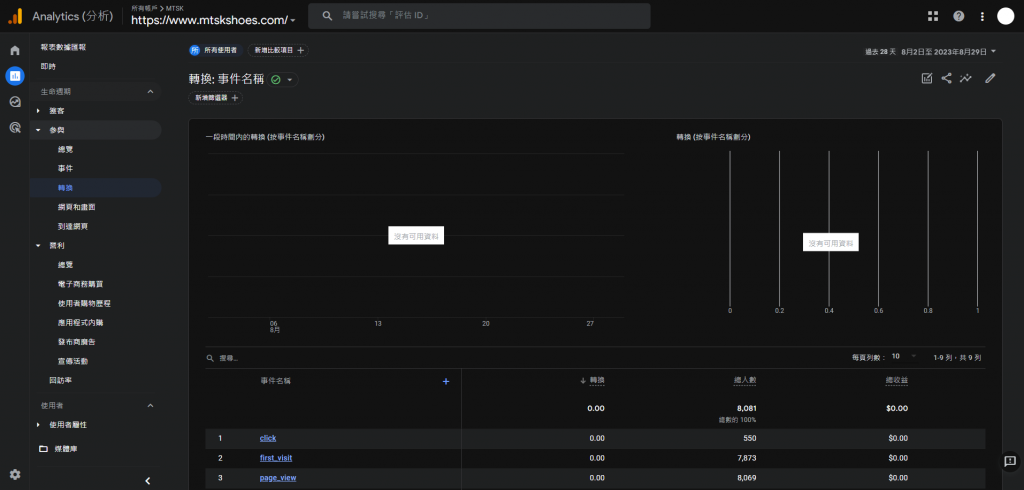Click the 8,081 total users value
Image resolution: width=1024 pixels, height=490 pixels.
(747, 408)
